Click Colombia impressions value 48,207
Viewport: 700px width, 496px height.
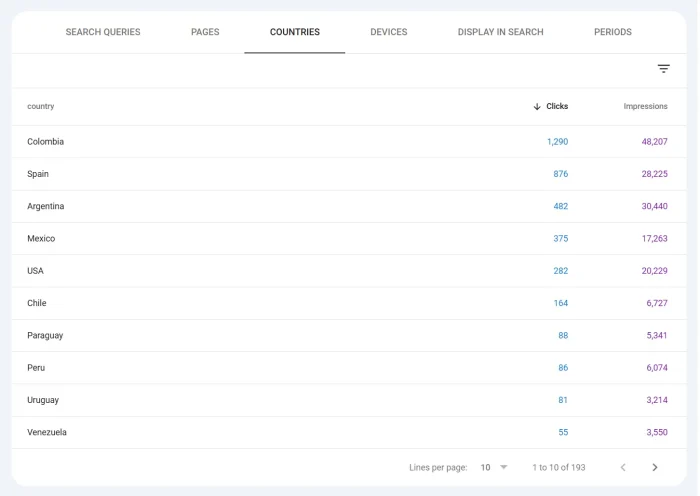pos(654,142)
